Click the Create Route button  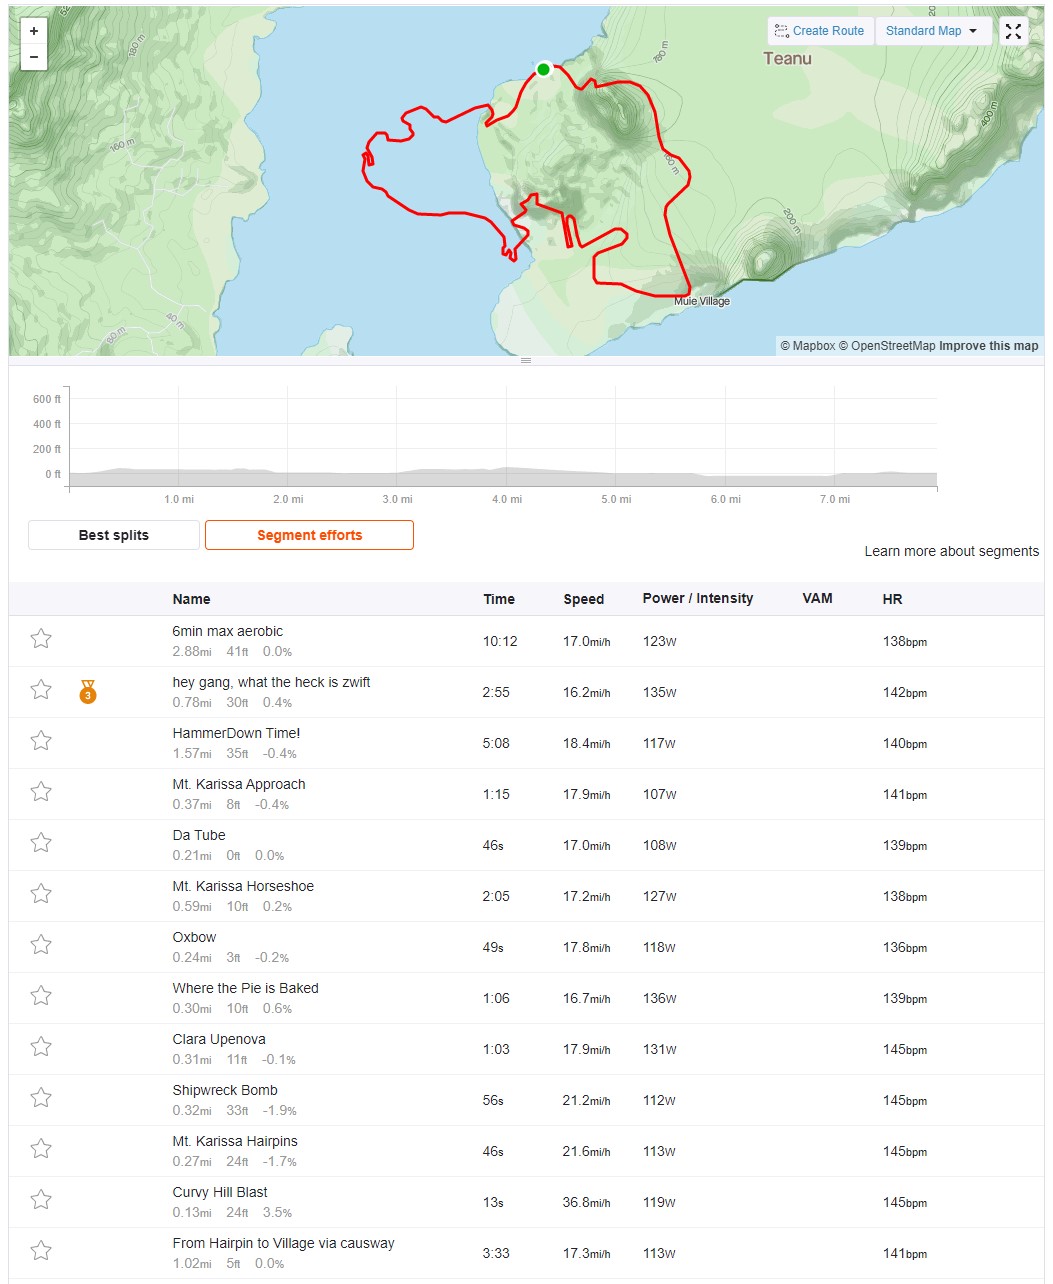tap(820, 31)
